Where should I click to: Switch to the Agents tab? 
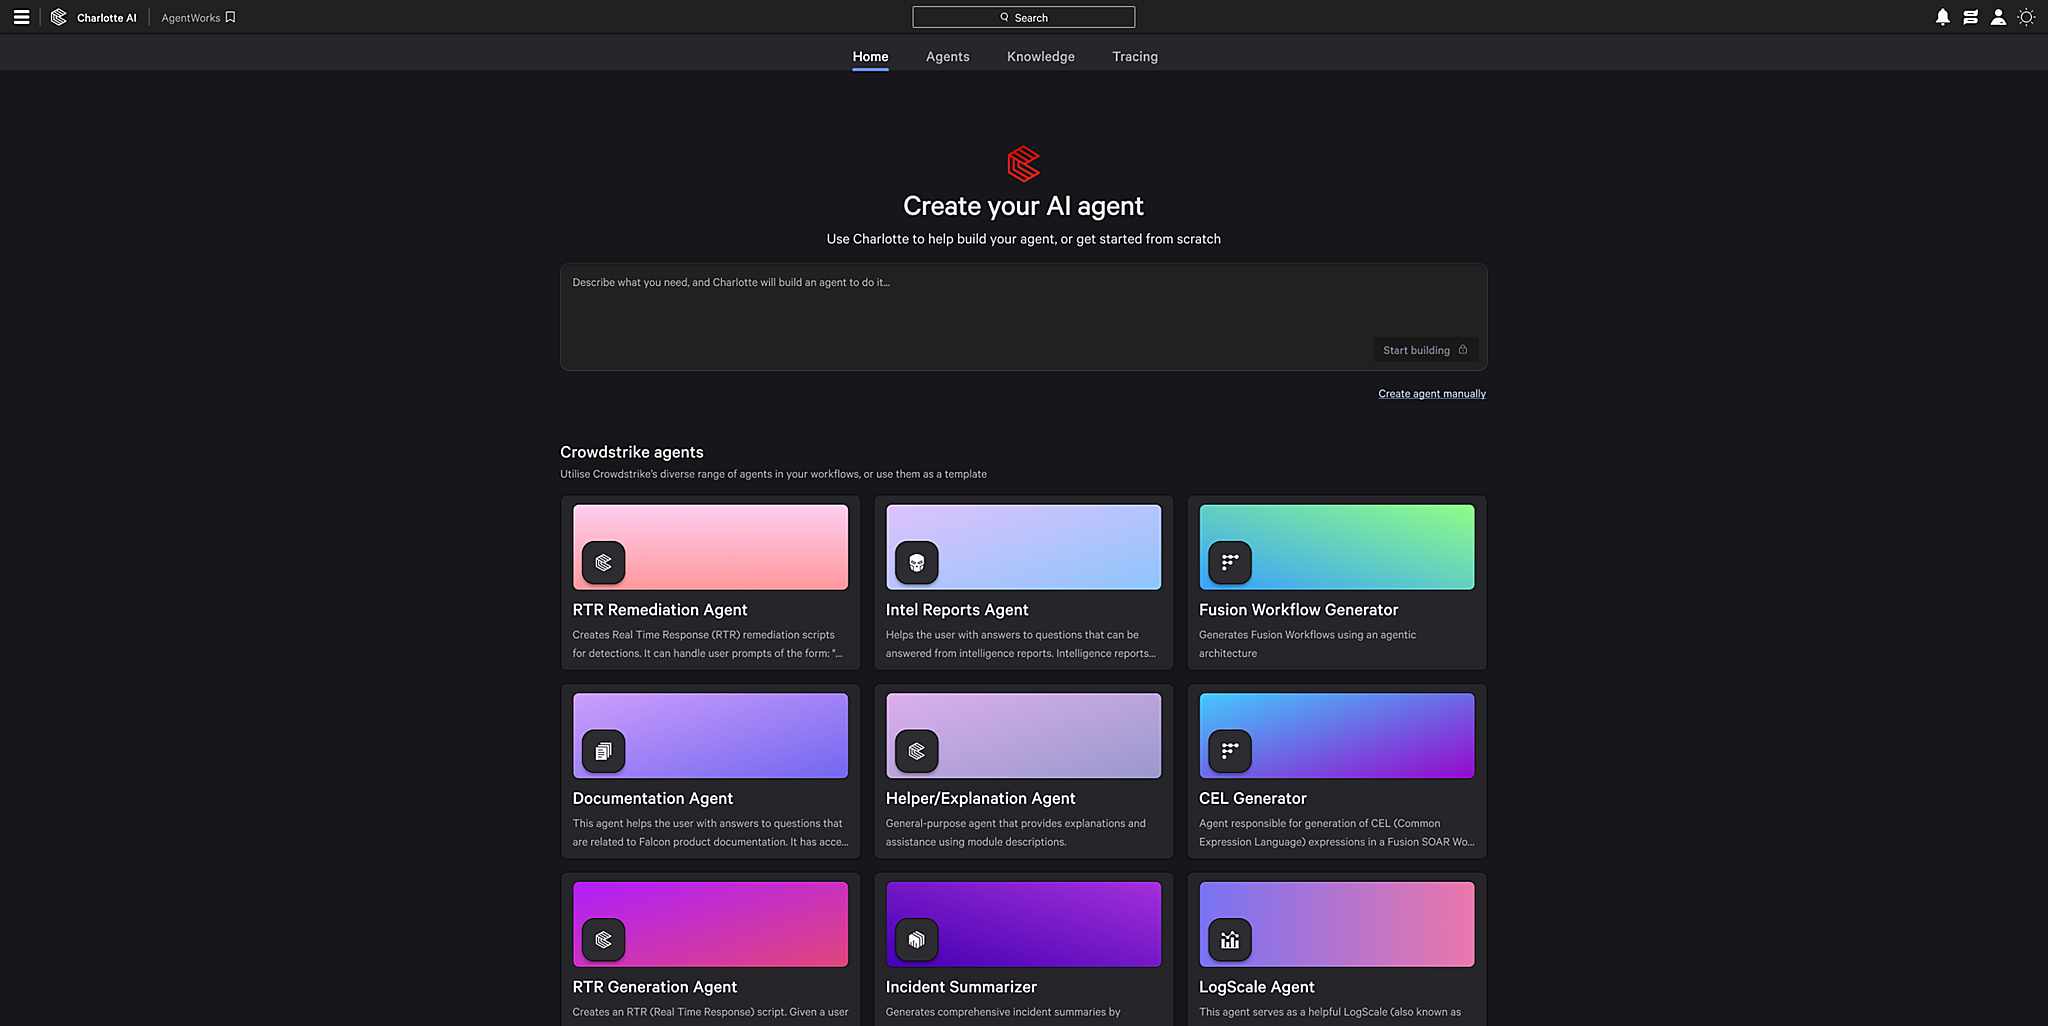tap(947, 57)
